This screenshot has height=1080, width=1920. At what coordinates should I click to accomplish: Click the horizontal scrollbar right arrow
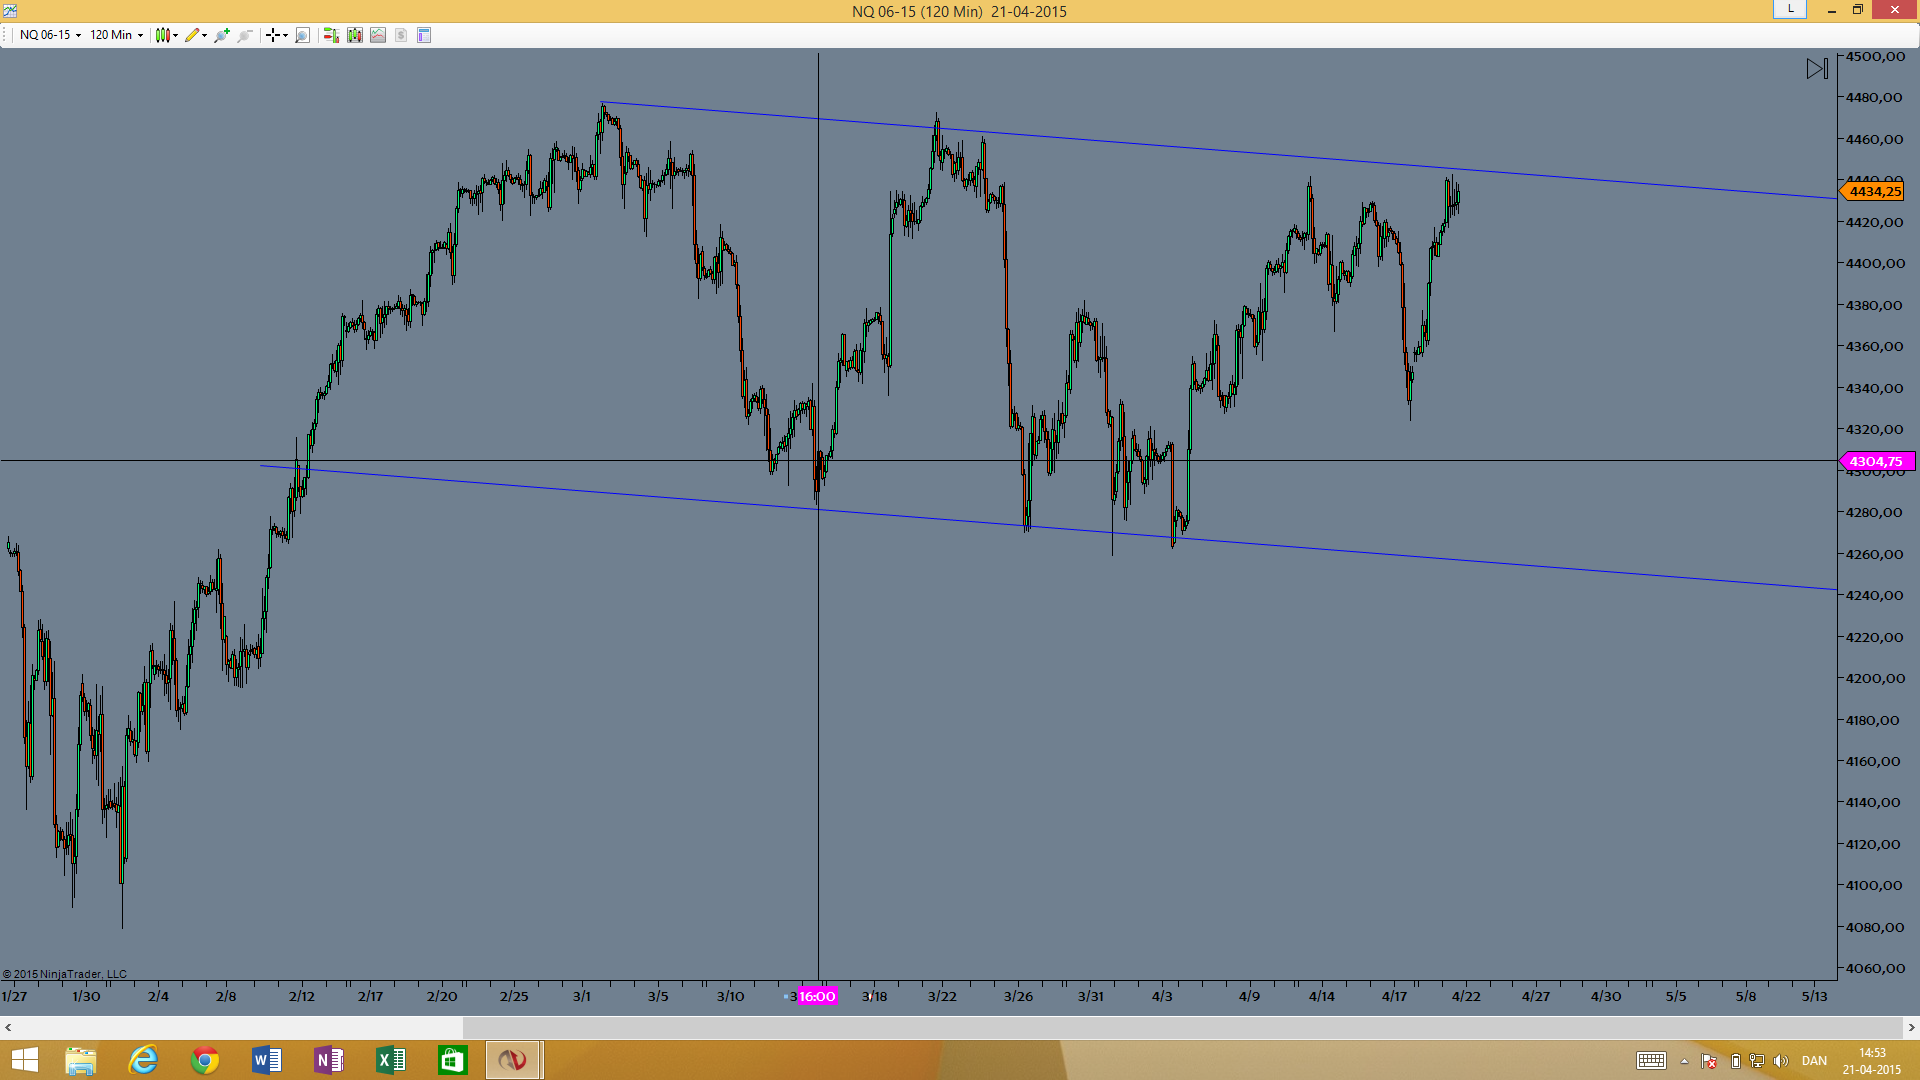(x=1911, y=1027)
